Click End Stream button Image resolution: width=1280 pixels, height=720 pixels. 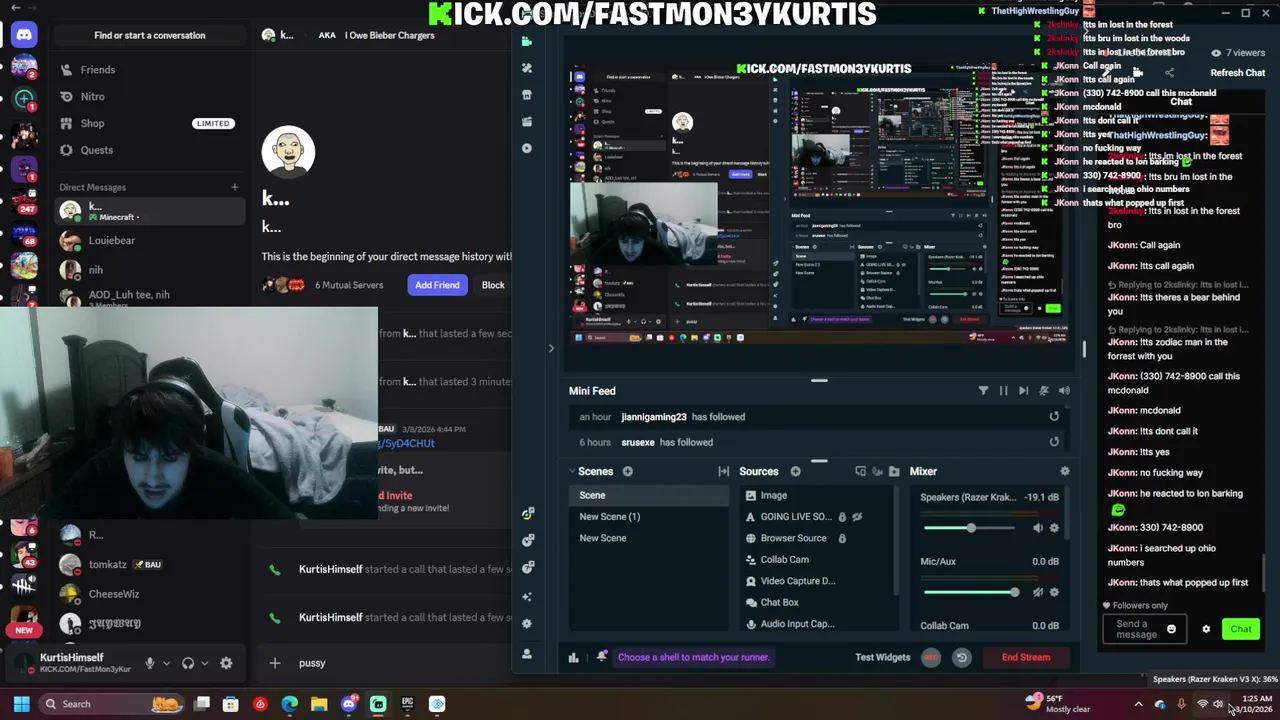tap(1026, 657)
